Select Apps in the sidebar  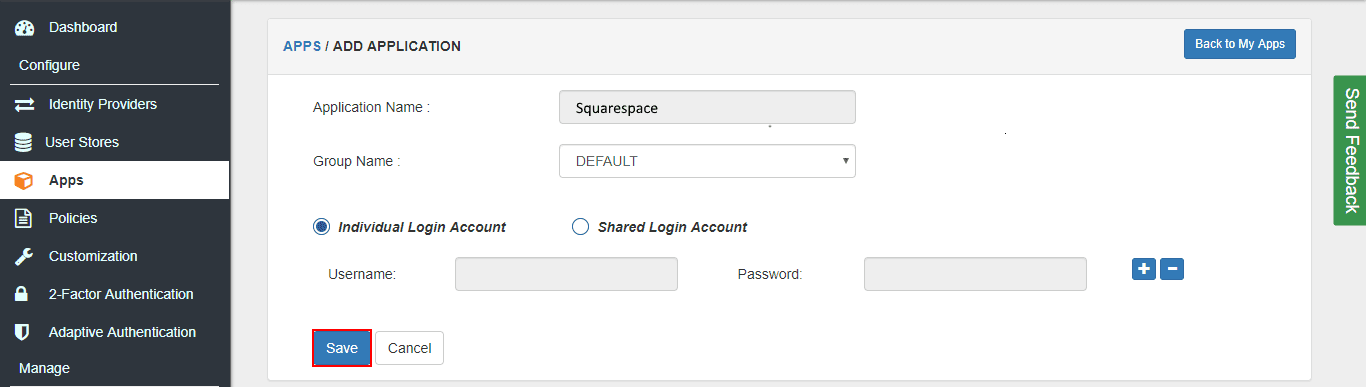point(115,180)
